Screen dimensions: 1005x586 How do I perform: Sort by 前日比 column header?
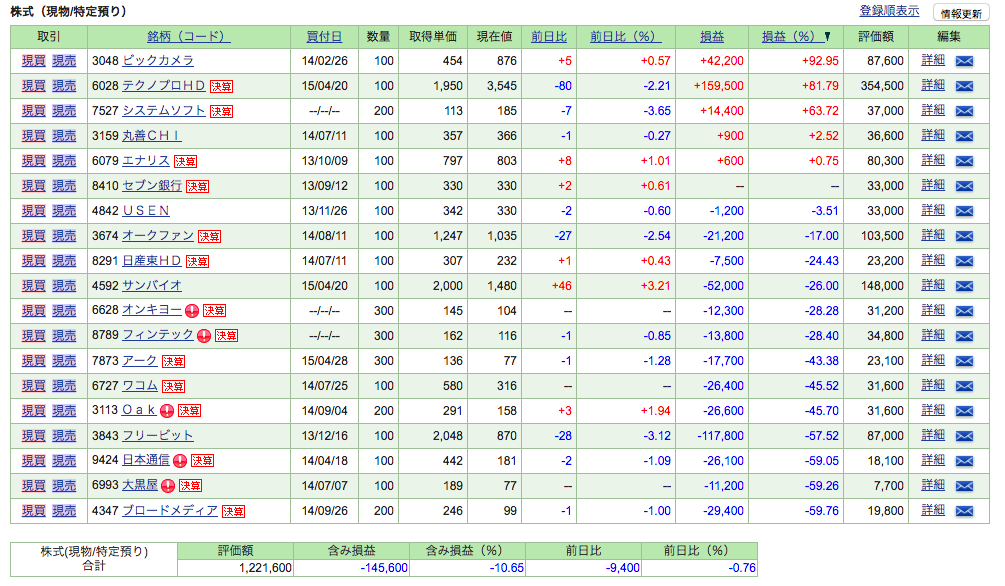coord(549,37)
